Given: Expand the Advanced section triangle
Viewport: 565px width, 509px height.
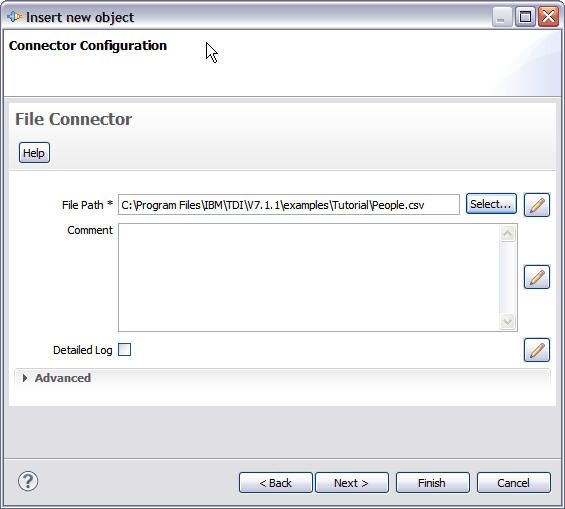Looking at the screenshot, I should (25, 378).
